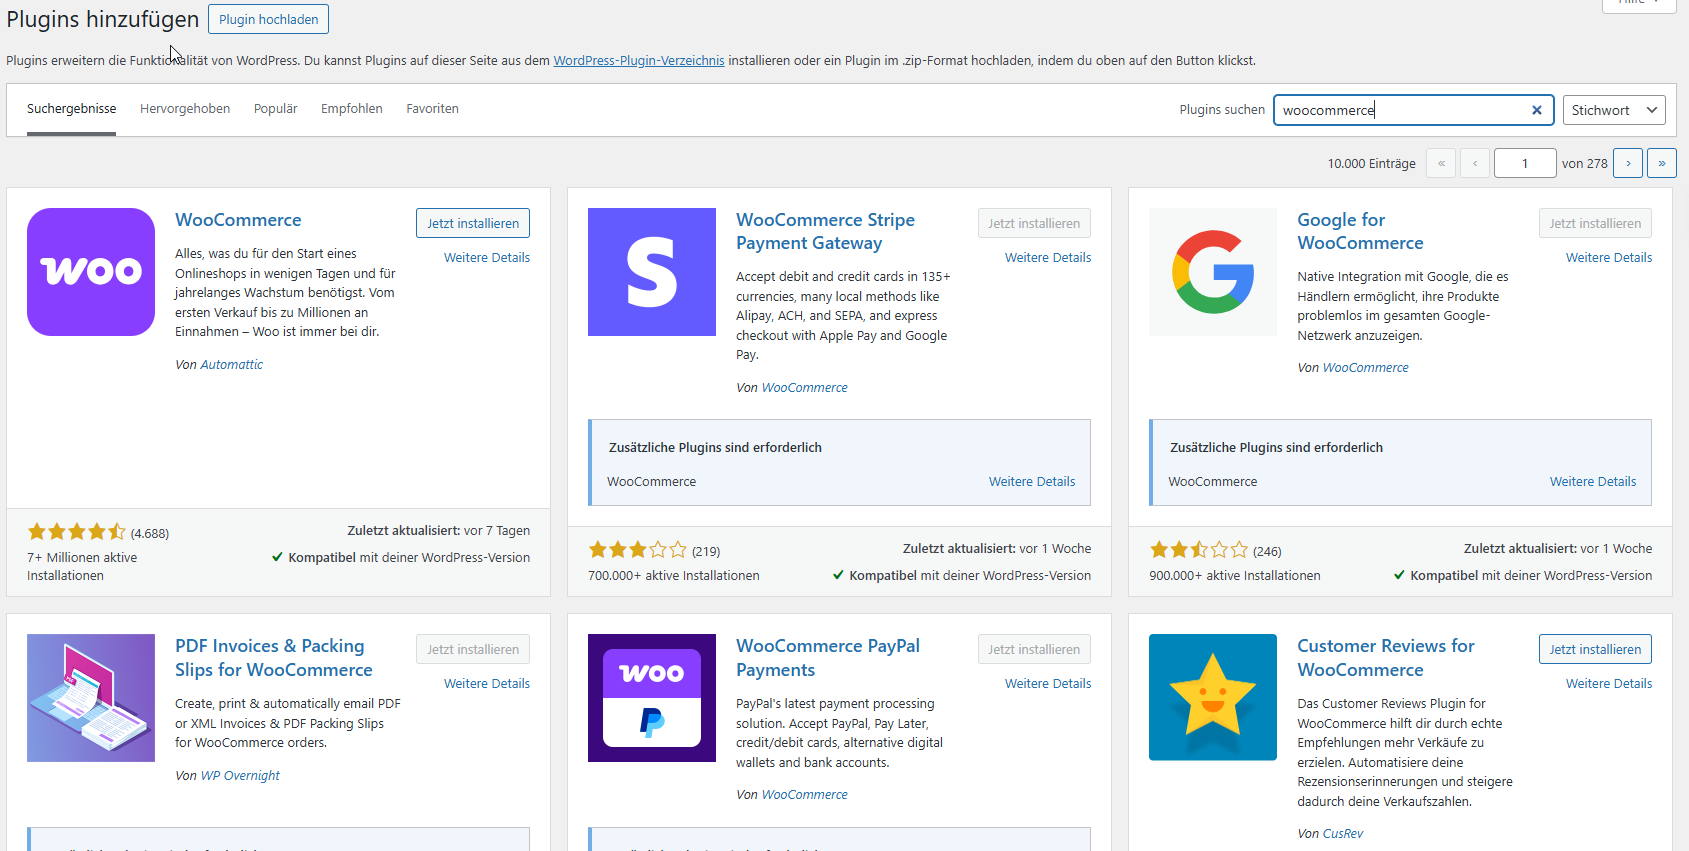
Task: Go to the next results page arrow
Action: pos(1627,163)
